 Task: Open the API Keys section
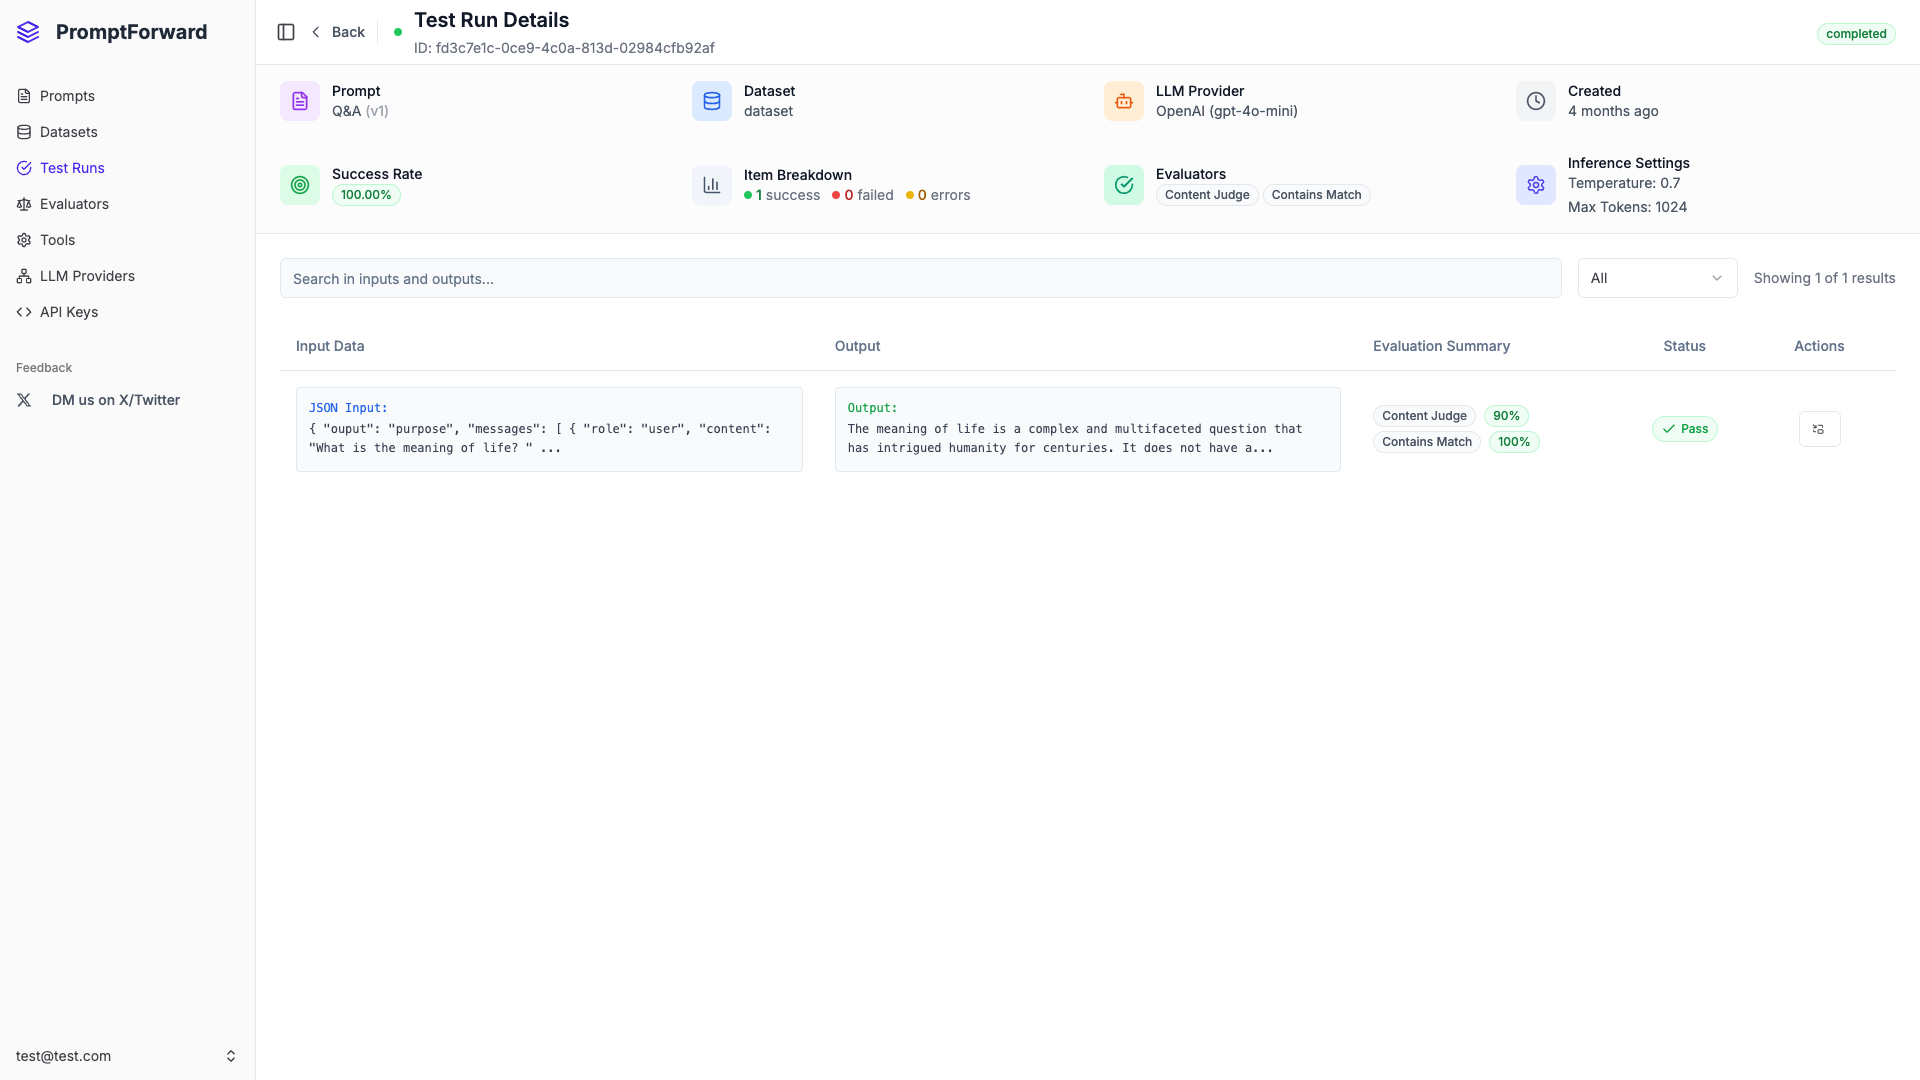[68, 312]
